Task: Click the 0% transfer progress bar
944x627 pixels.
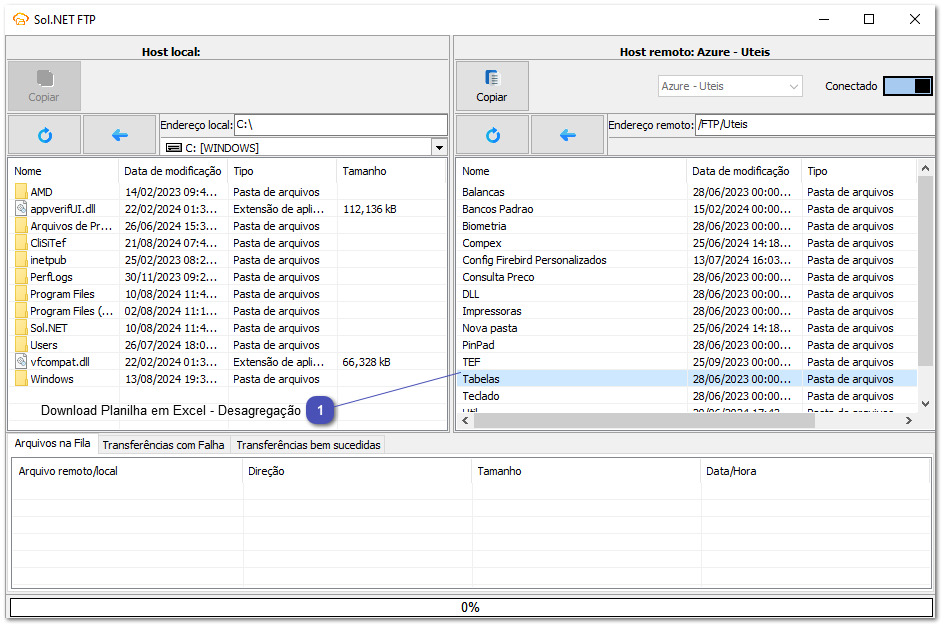Action: (x=470, y=607)
